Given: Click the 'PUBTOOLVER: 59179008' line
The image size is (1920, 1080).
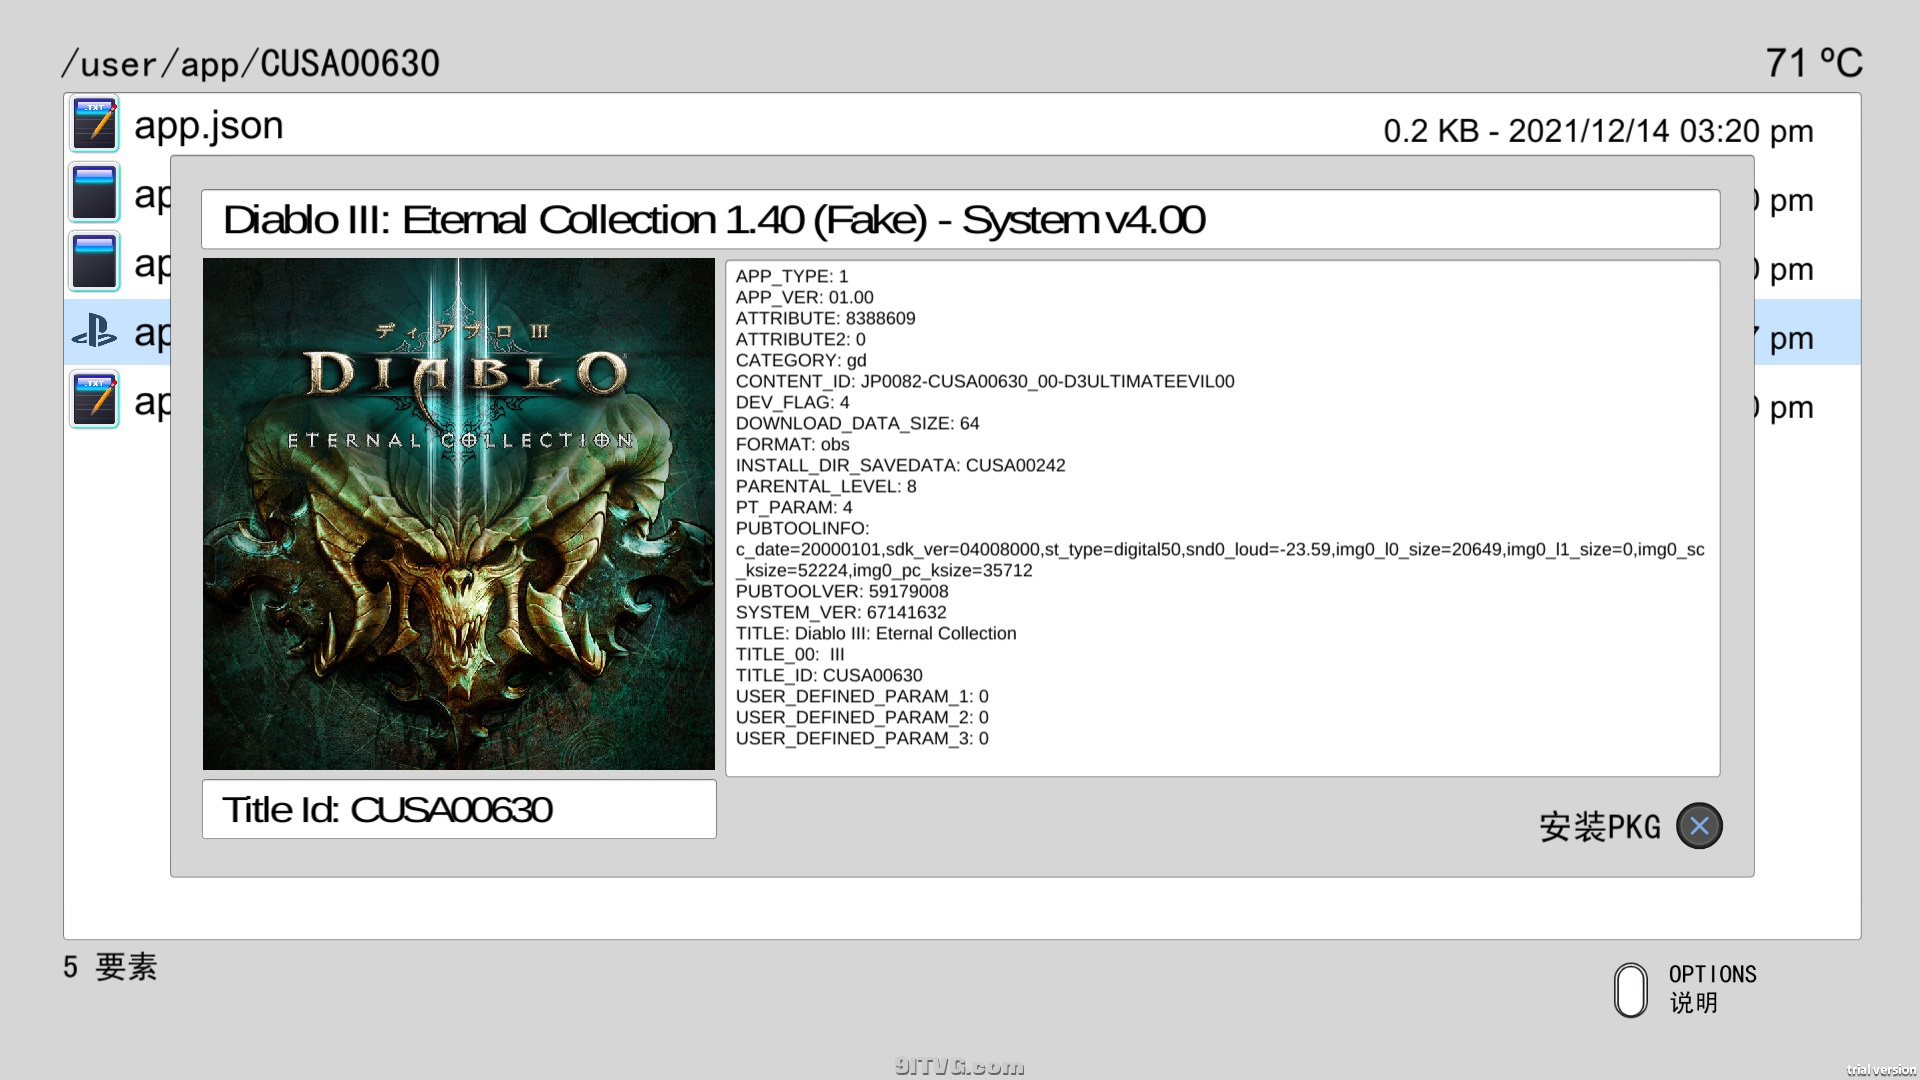Looking at the screenshot, I should click(x=842, y=591).
